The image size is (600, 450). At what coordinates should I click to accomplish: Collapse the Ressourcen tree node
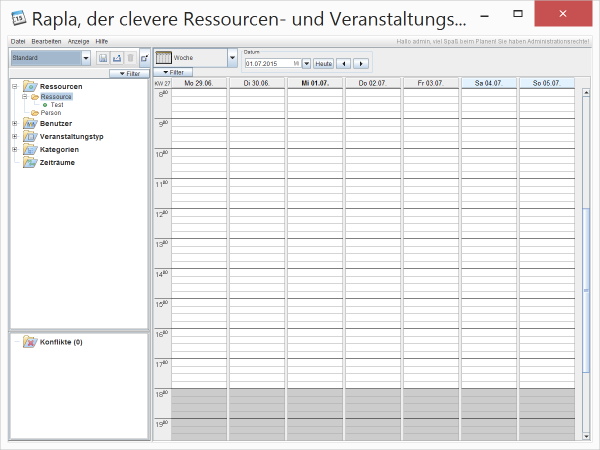[x=15, y=86]
